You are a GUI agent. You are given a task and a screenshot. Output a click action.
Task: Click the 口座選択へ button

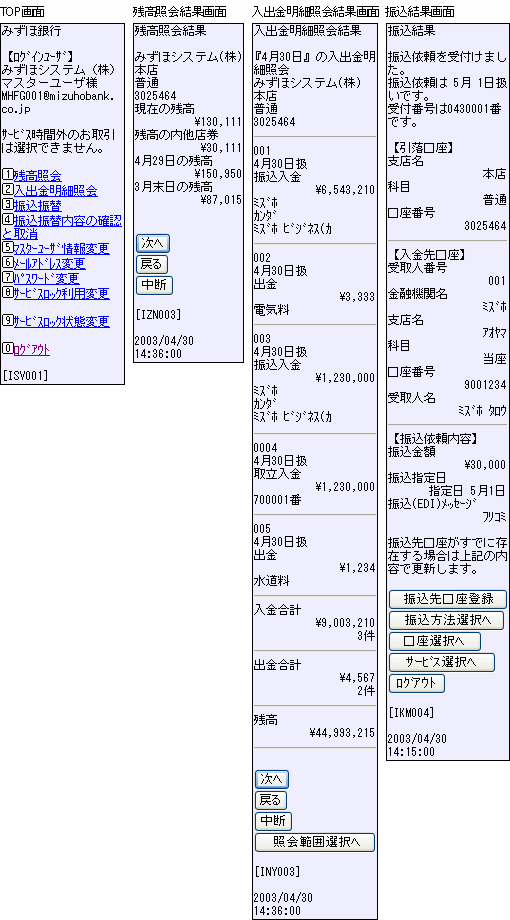pyautogui.click(x=435, y=641)
